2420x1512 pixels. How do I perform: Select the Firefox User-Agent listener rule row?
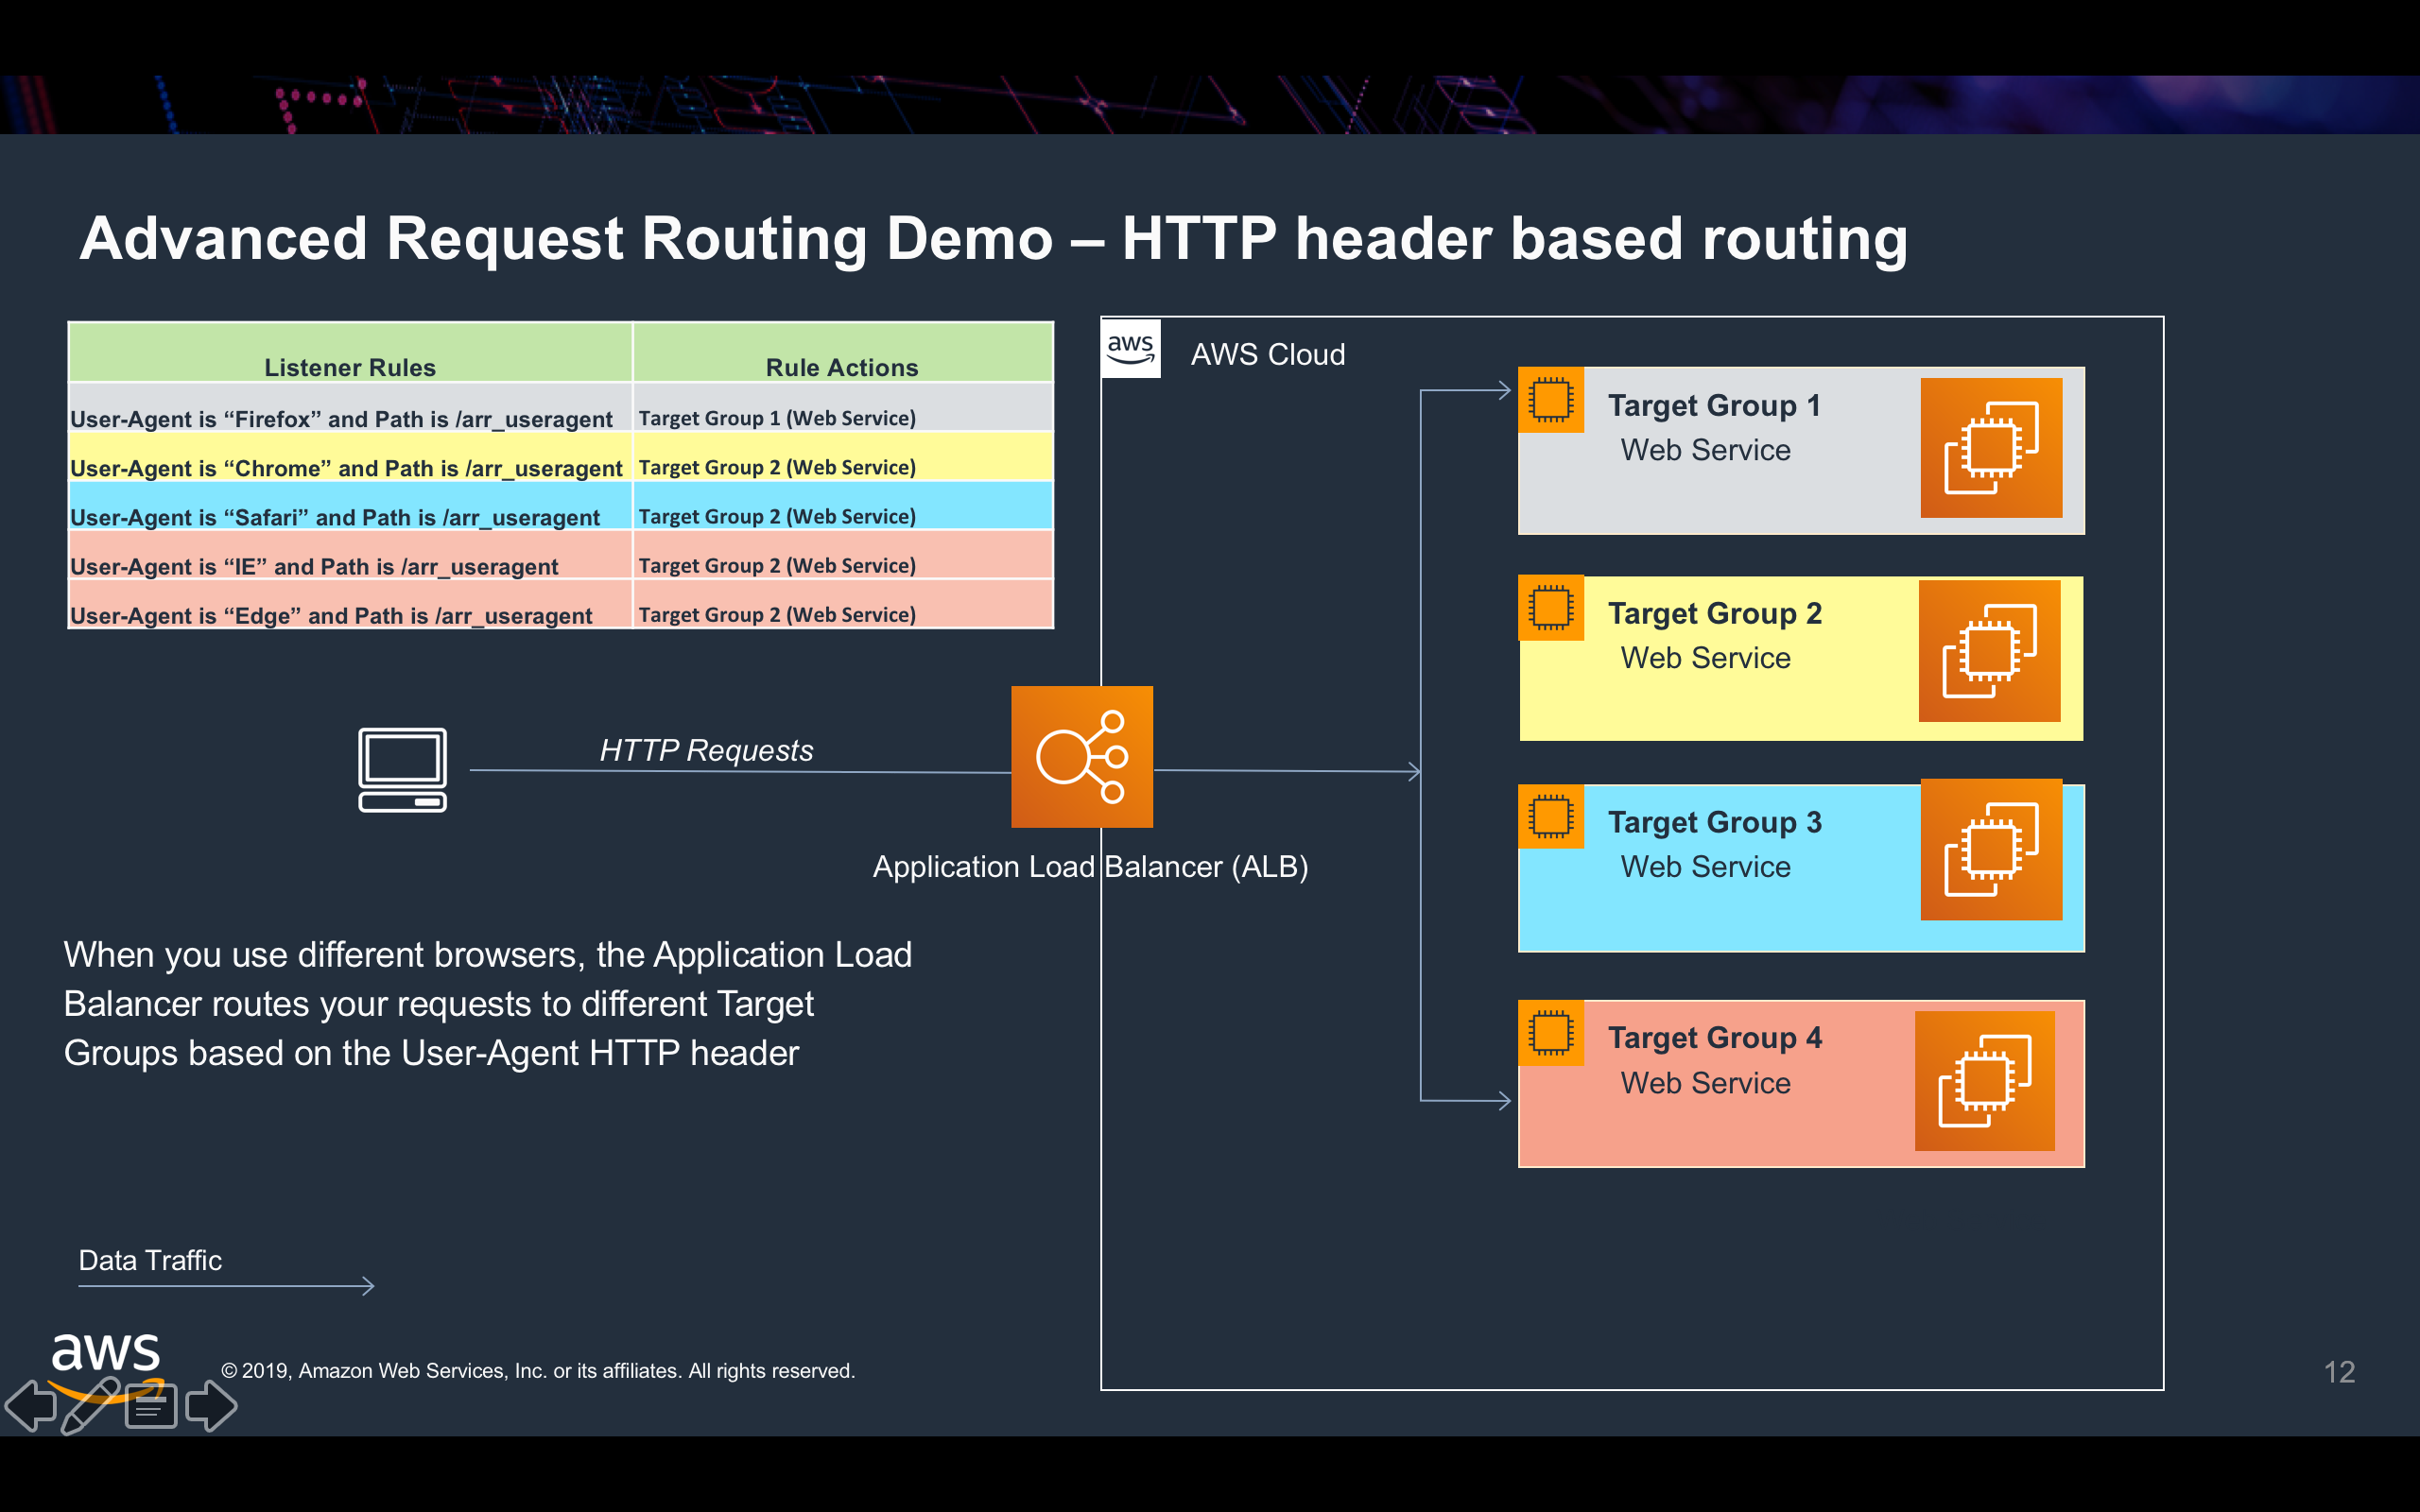coord(341,418)
